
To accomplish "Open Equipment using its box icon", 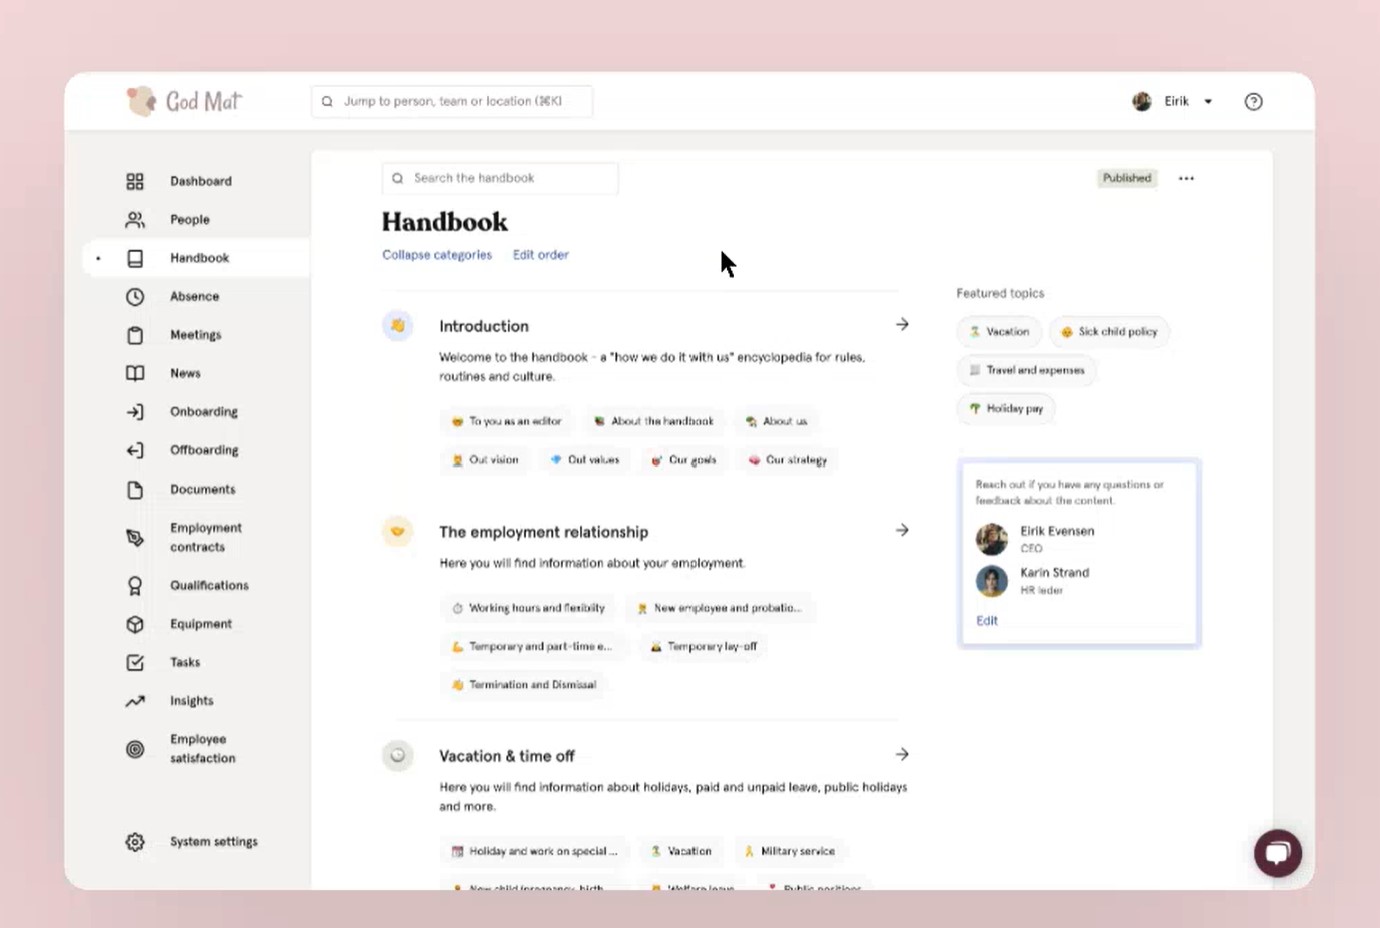I will [135, 623].
